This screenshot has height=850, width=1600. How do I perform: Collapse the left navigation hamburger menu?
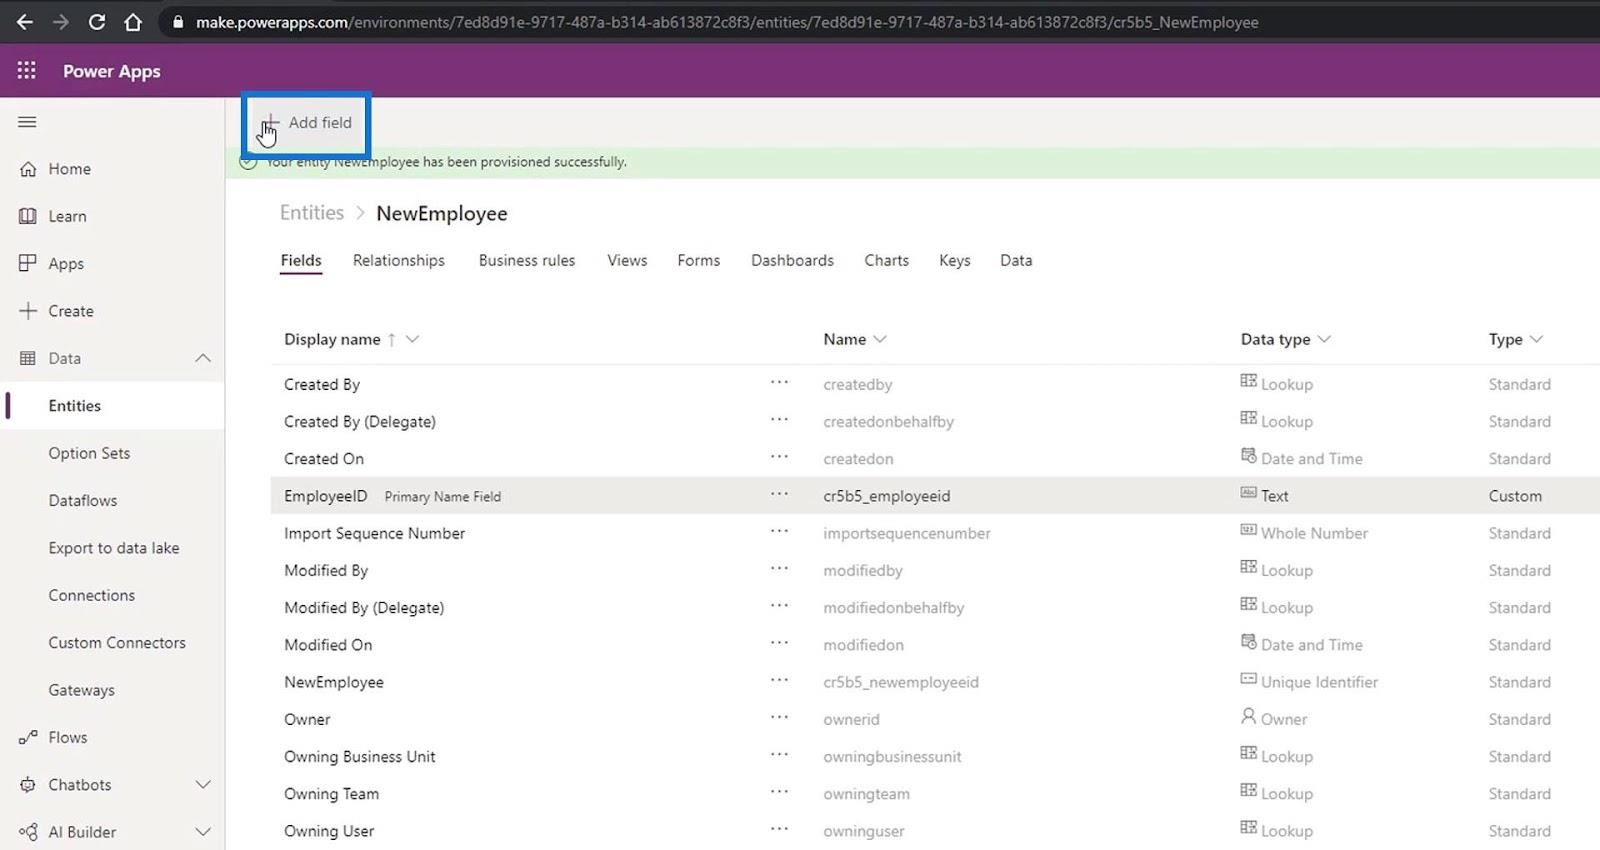click(27, 122)
